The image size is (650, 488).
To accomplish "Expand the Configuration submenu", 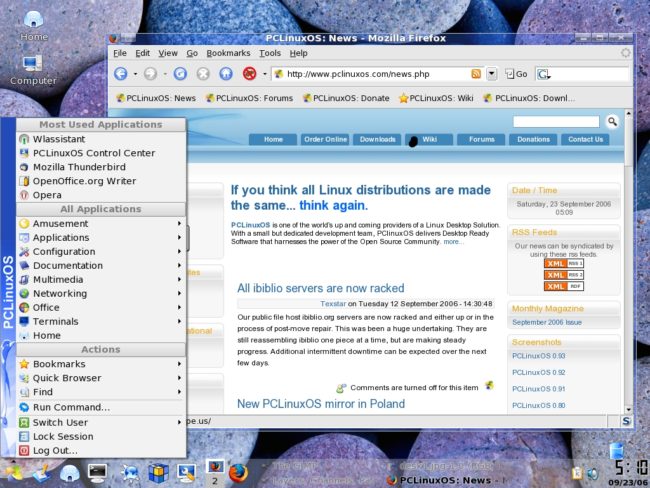I will click(101, 252).
